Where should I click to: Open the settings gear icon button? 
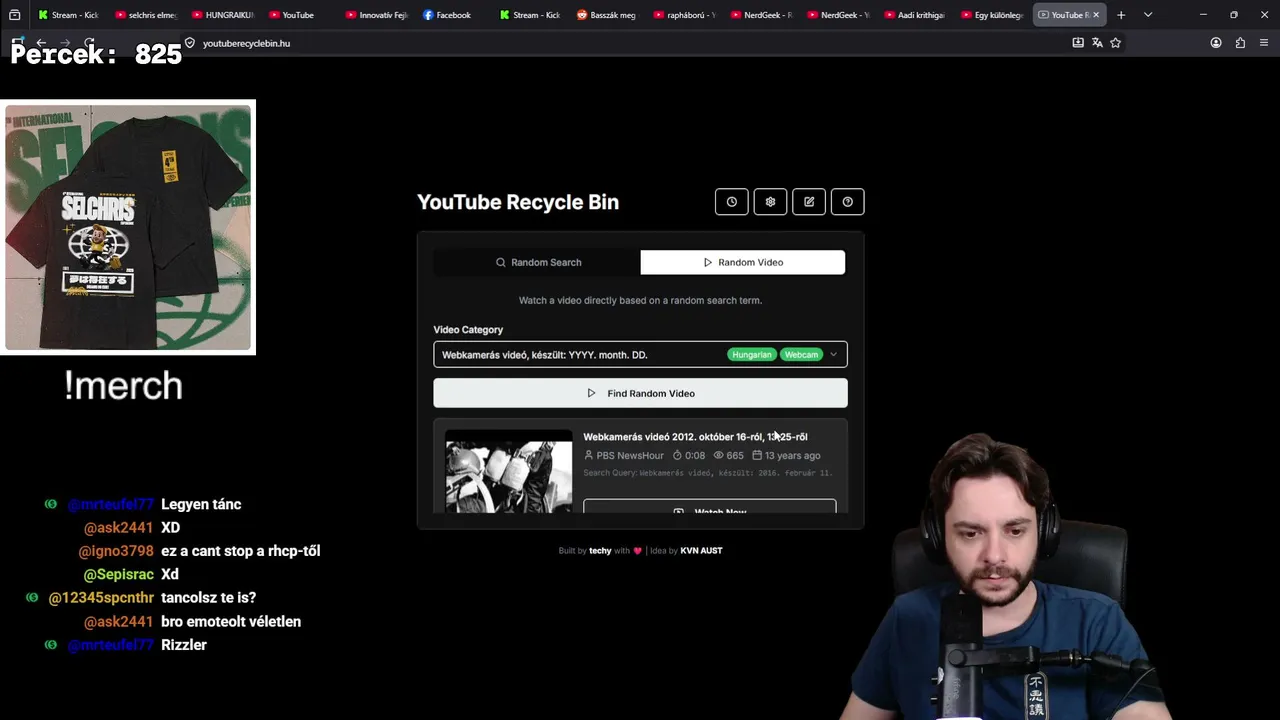coord(770,202)
